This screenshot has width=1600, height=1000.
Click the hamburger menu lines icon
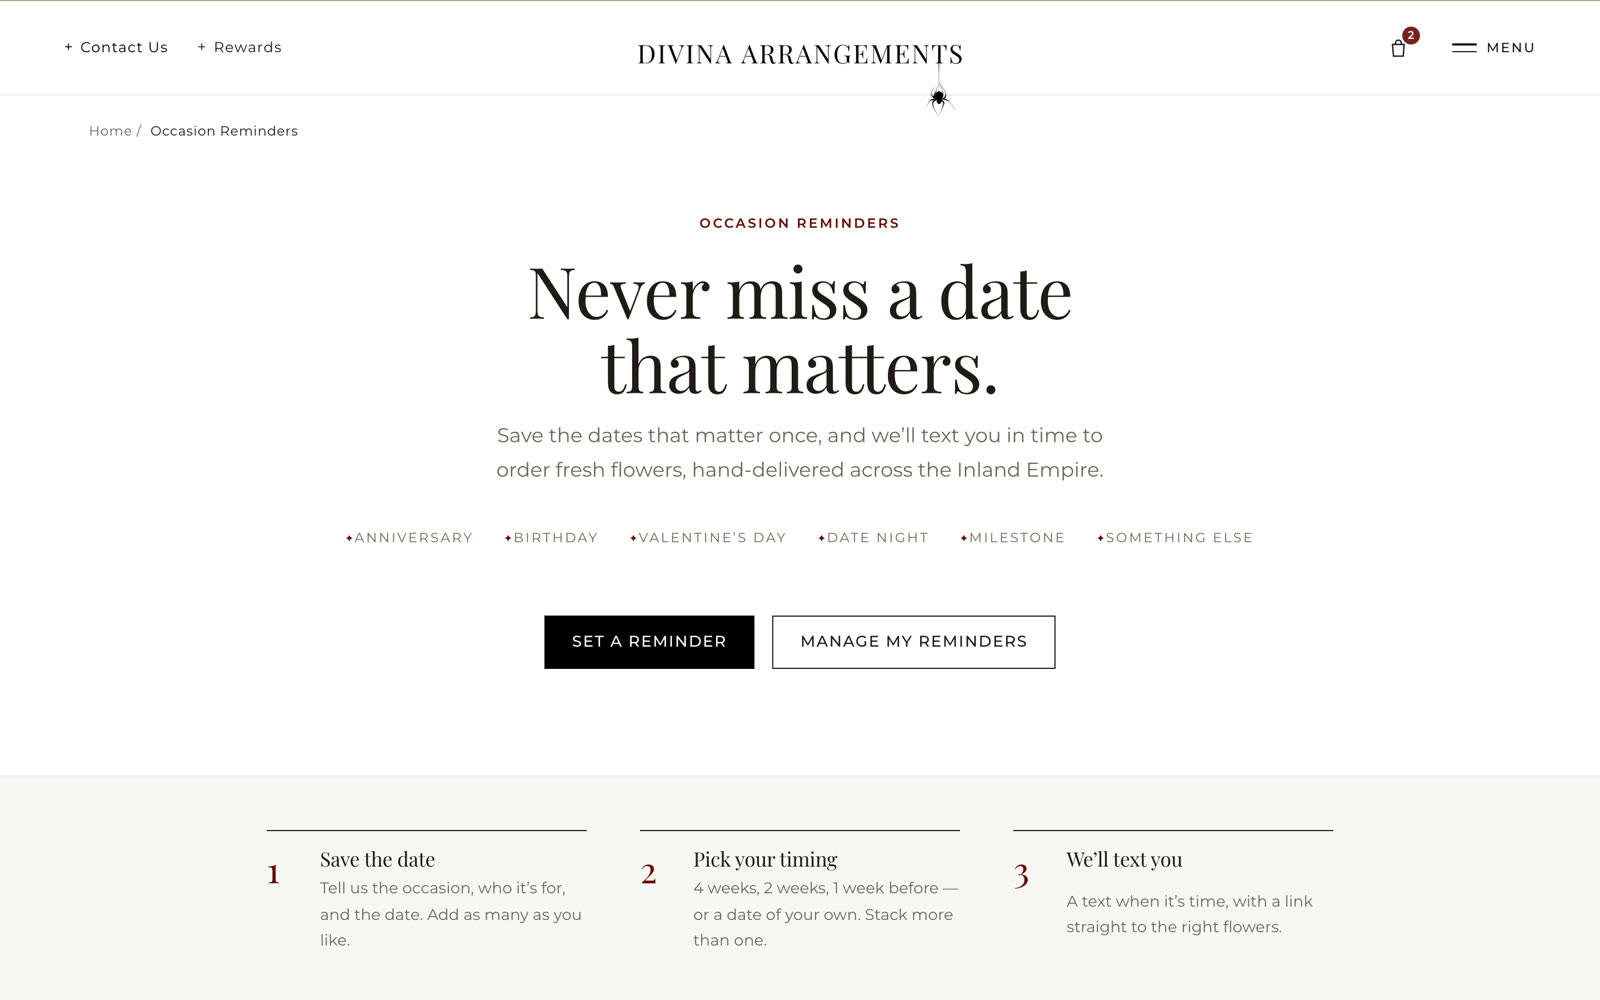coord(1464,48)
